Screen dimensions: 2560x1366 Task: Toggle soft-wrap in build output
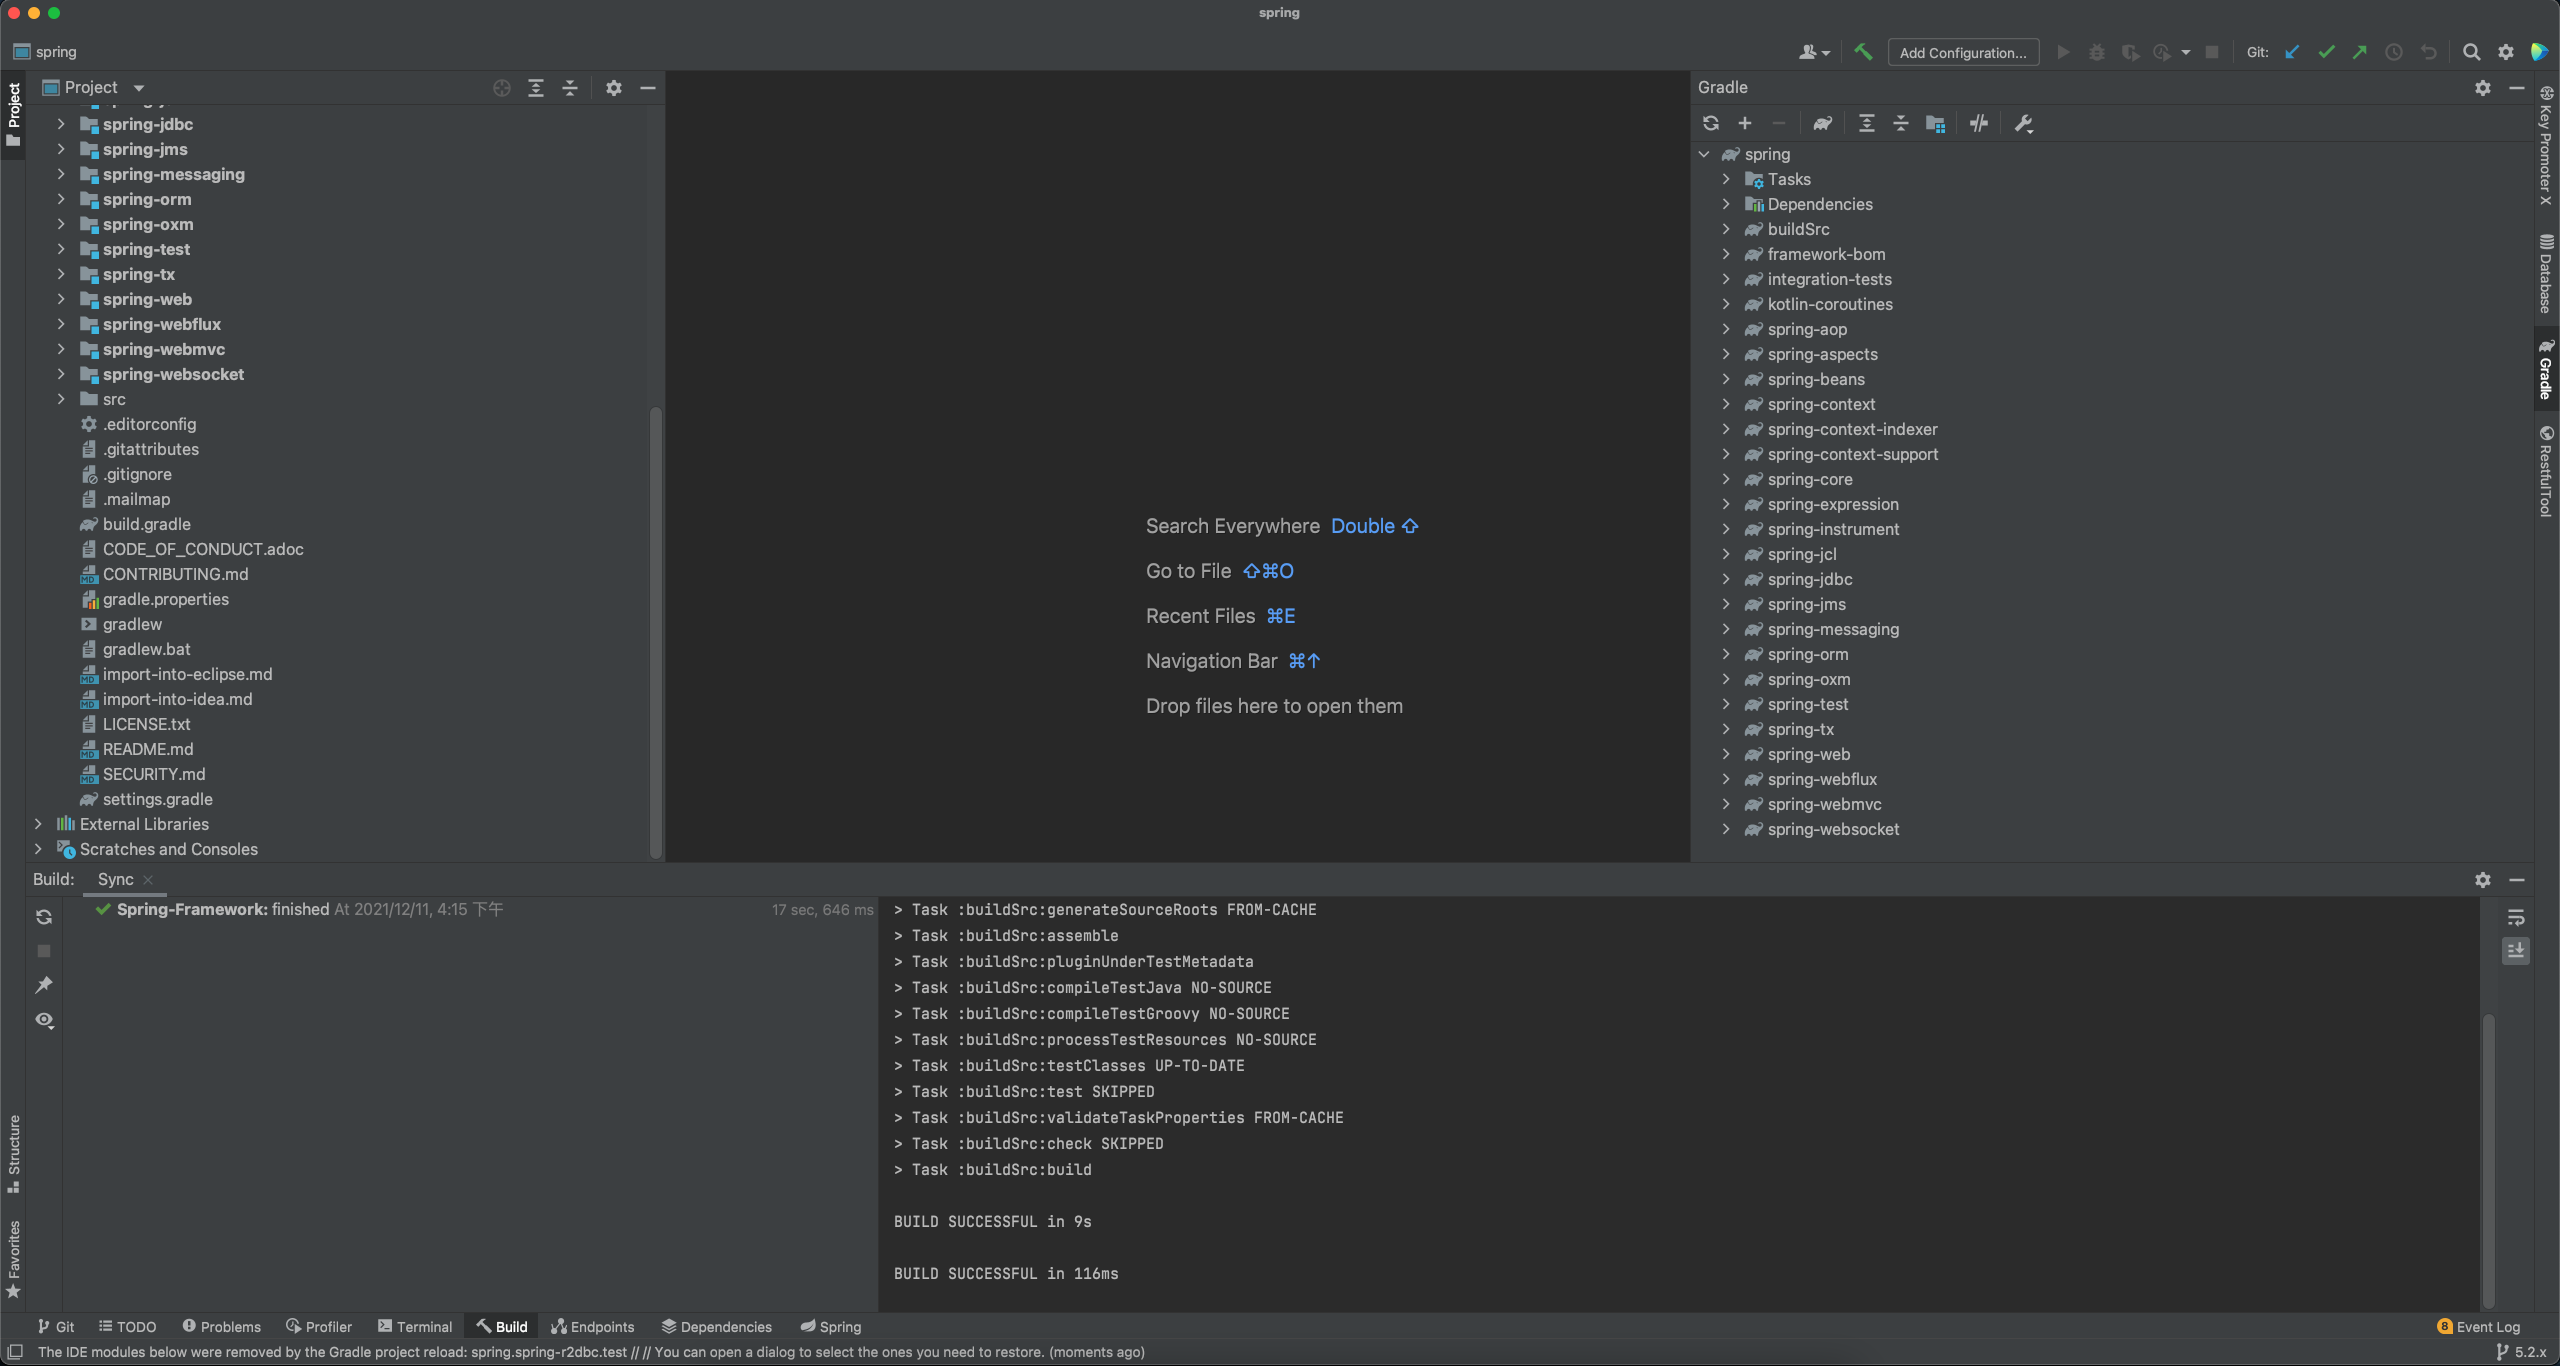[x=2516, y=917]
